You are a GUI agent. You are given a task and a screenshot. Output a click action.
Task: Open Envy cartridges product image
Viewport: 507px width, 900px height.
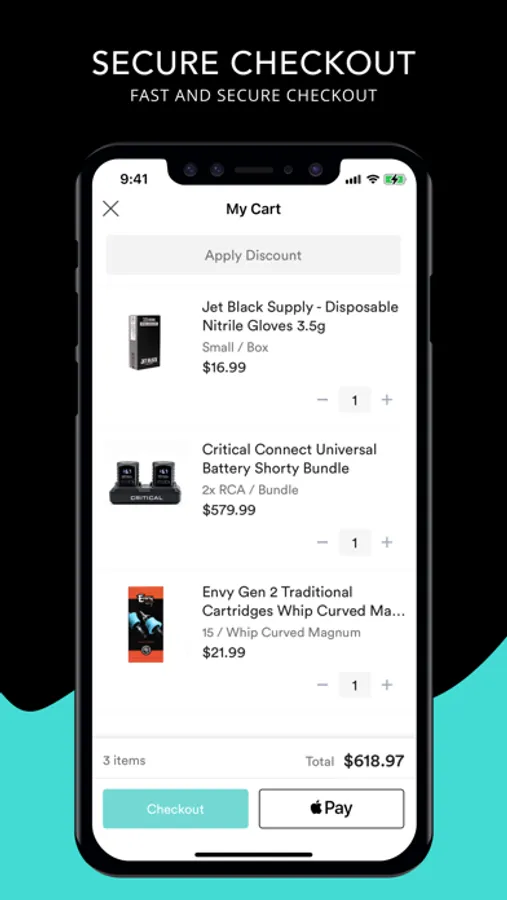(145, 624)
